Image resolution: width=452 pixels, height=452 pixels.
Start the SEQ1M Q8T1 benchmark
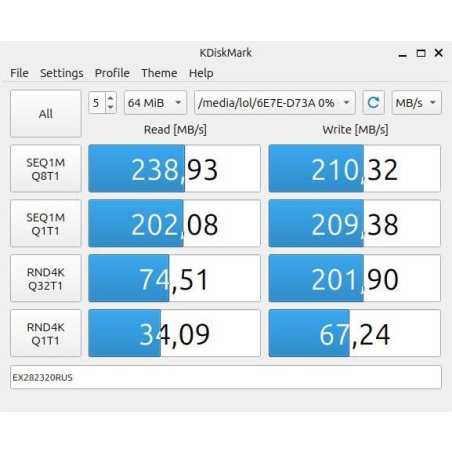click(x=46, y=169)
